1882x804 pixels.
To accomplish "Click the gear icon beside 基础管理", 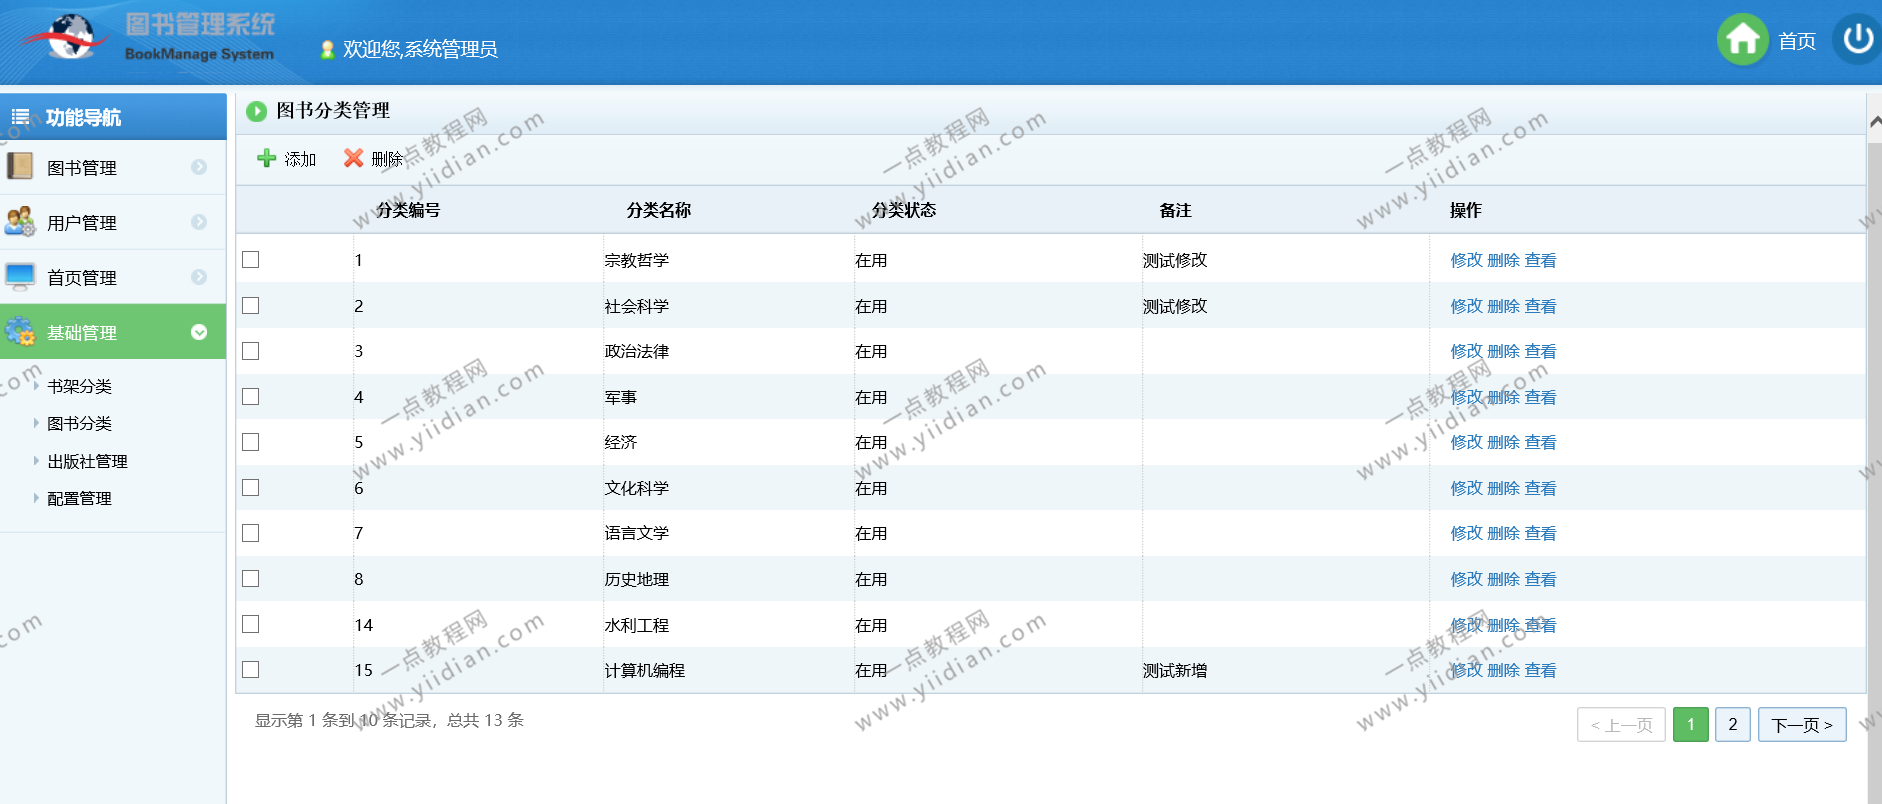I will [20, 331].
